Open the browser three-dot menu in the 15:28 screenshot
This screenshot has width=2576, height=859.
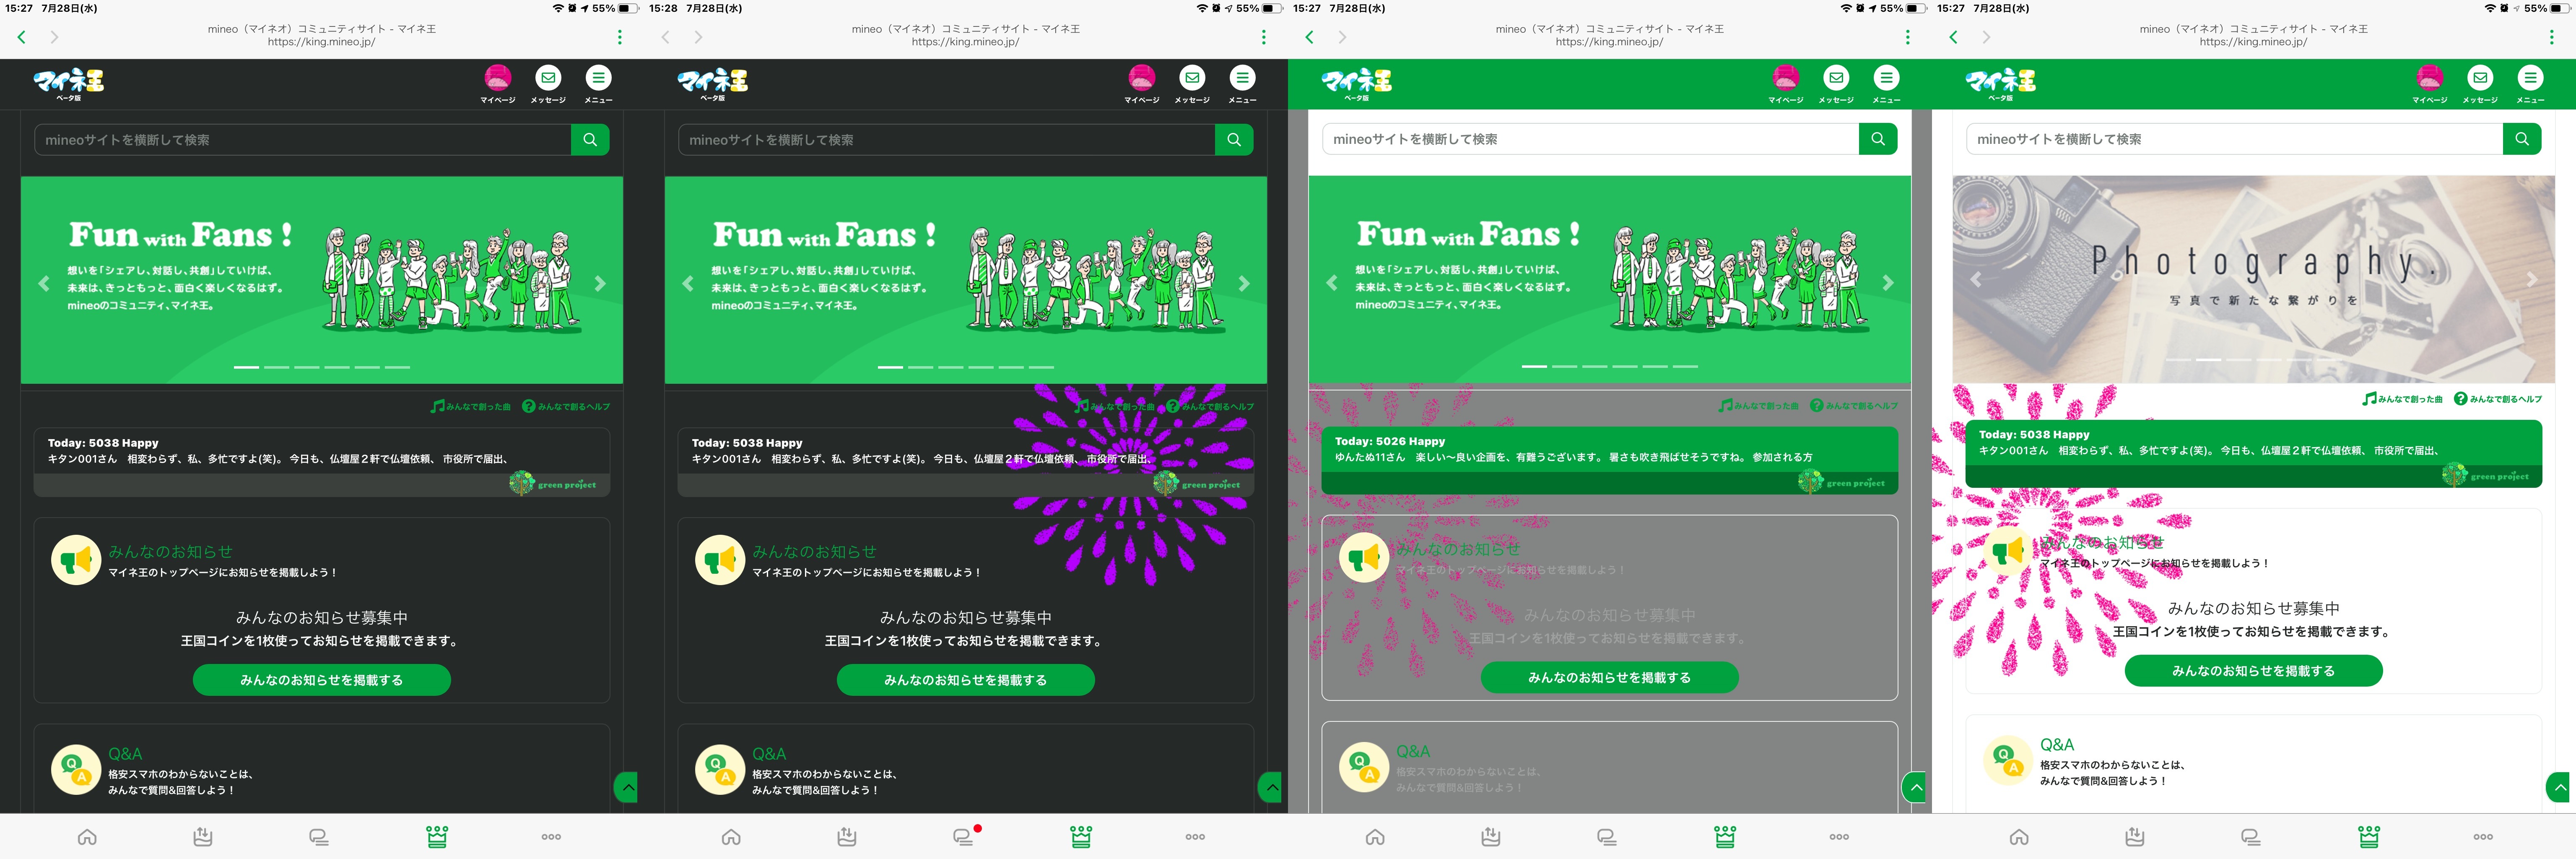1264,37
